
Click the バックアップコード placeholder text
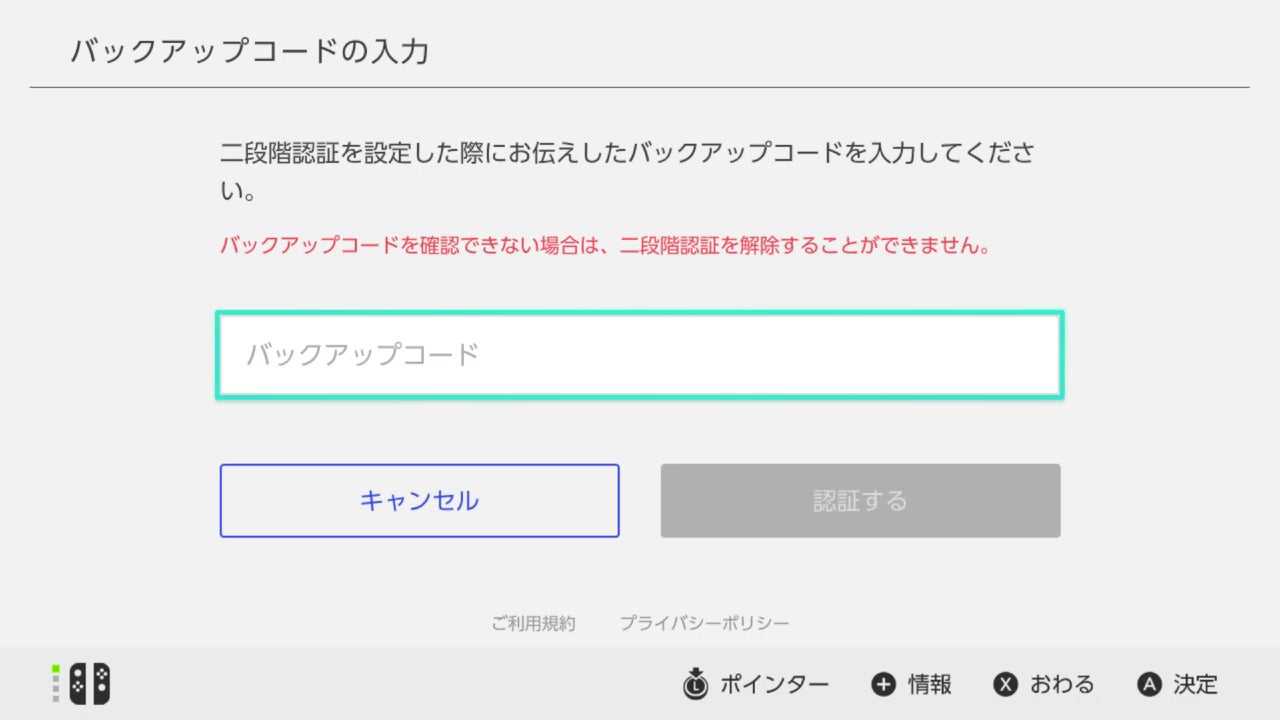coord(363,354)
